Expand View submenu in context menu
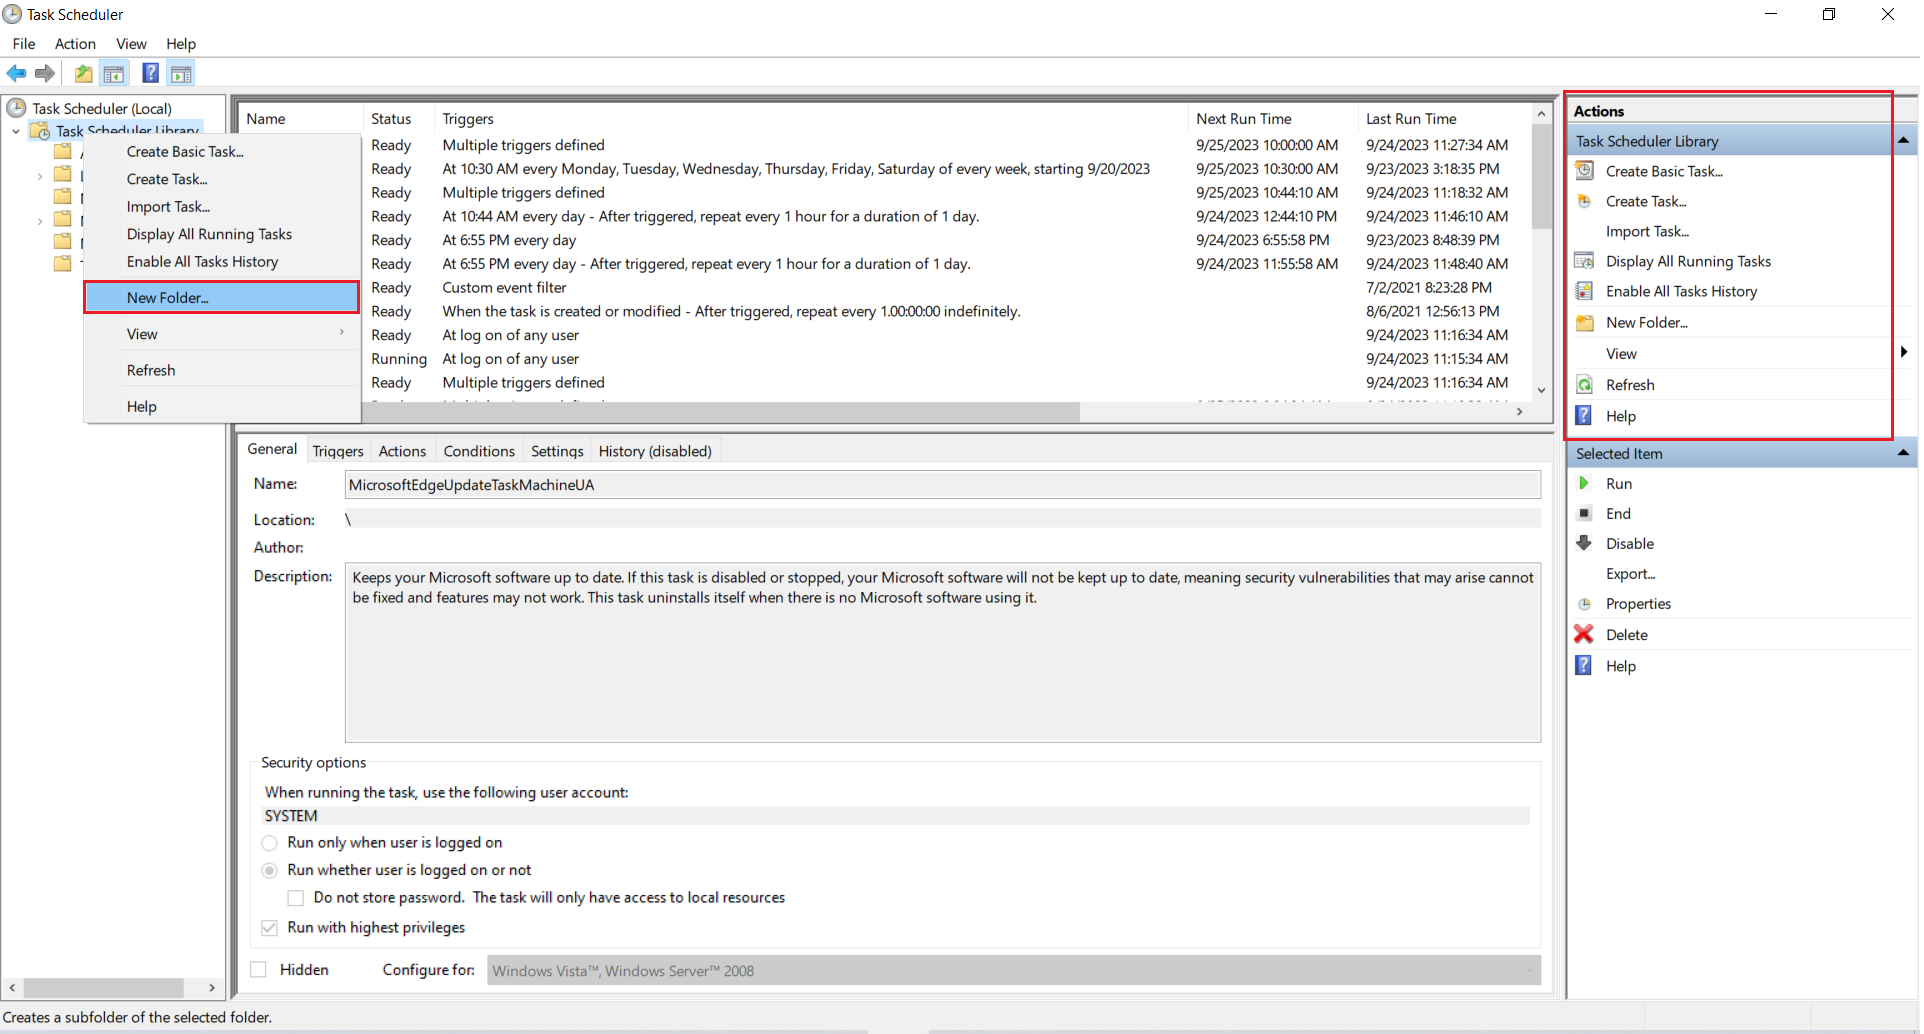 (x=342, y=333)
